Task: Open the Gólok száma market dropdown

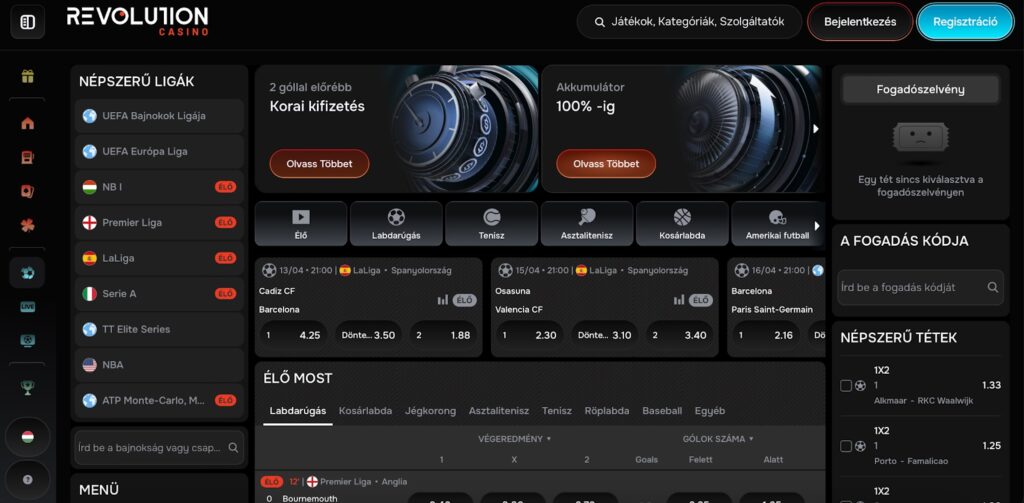Action: pyautogui.click(x=718, y=439)
